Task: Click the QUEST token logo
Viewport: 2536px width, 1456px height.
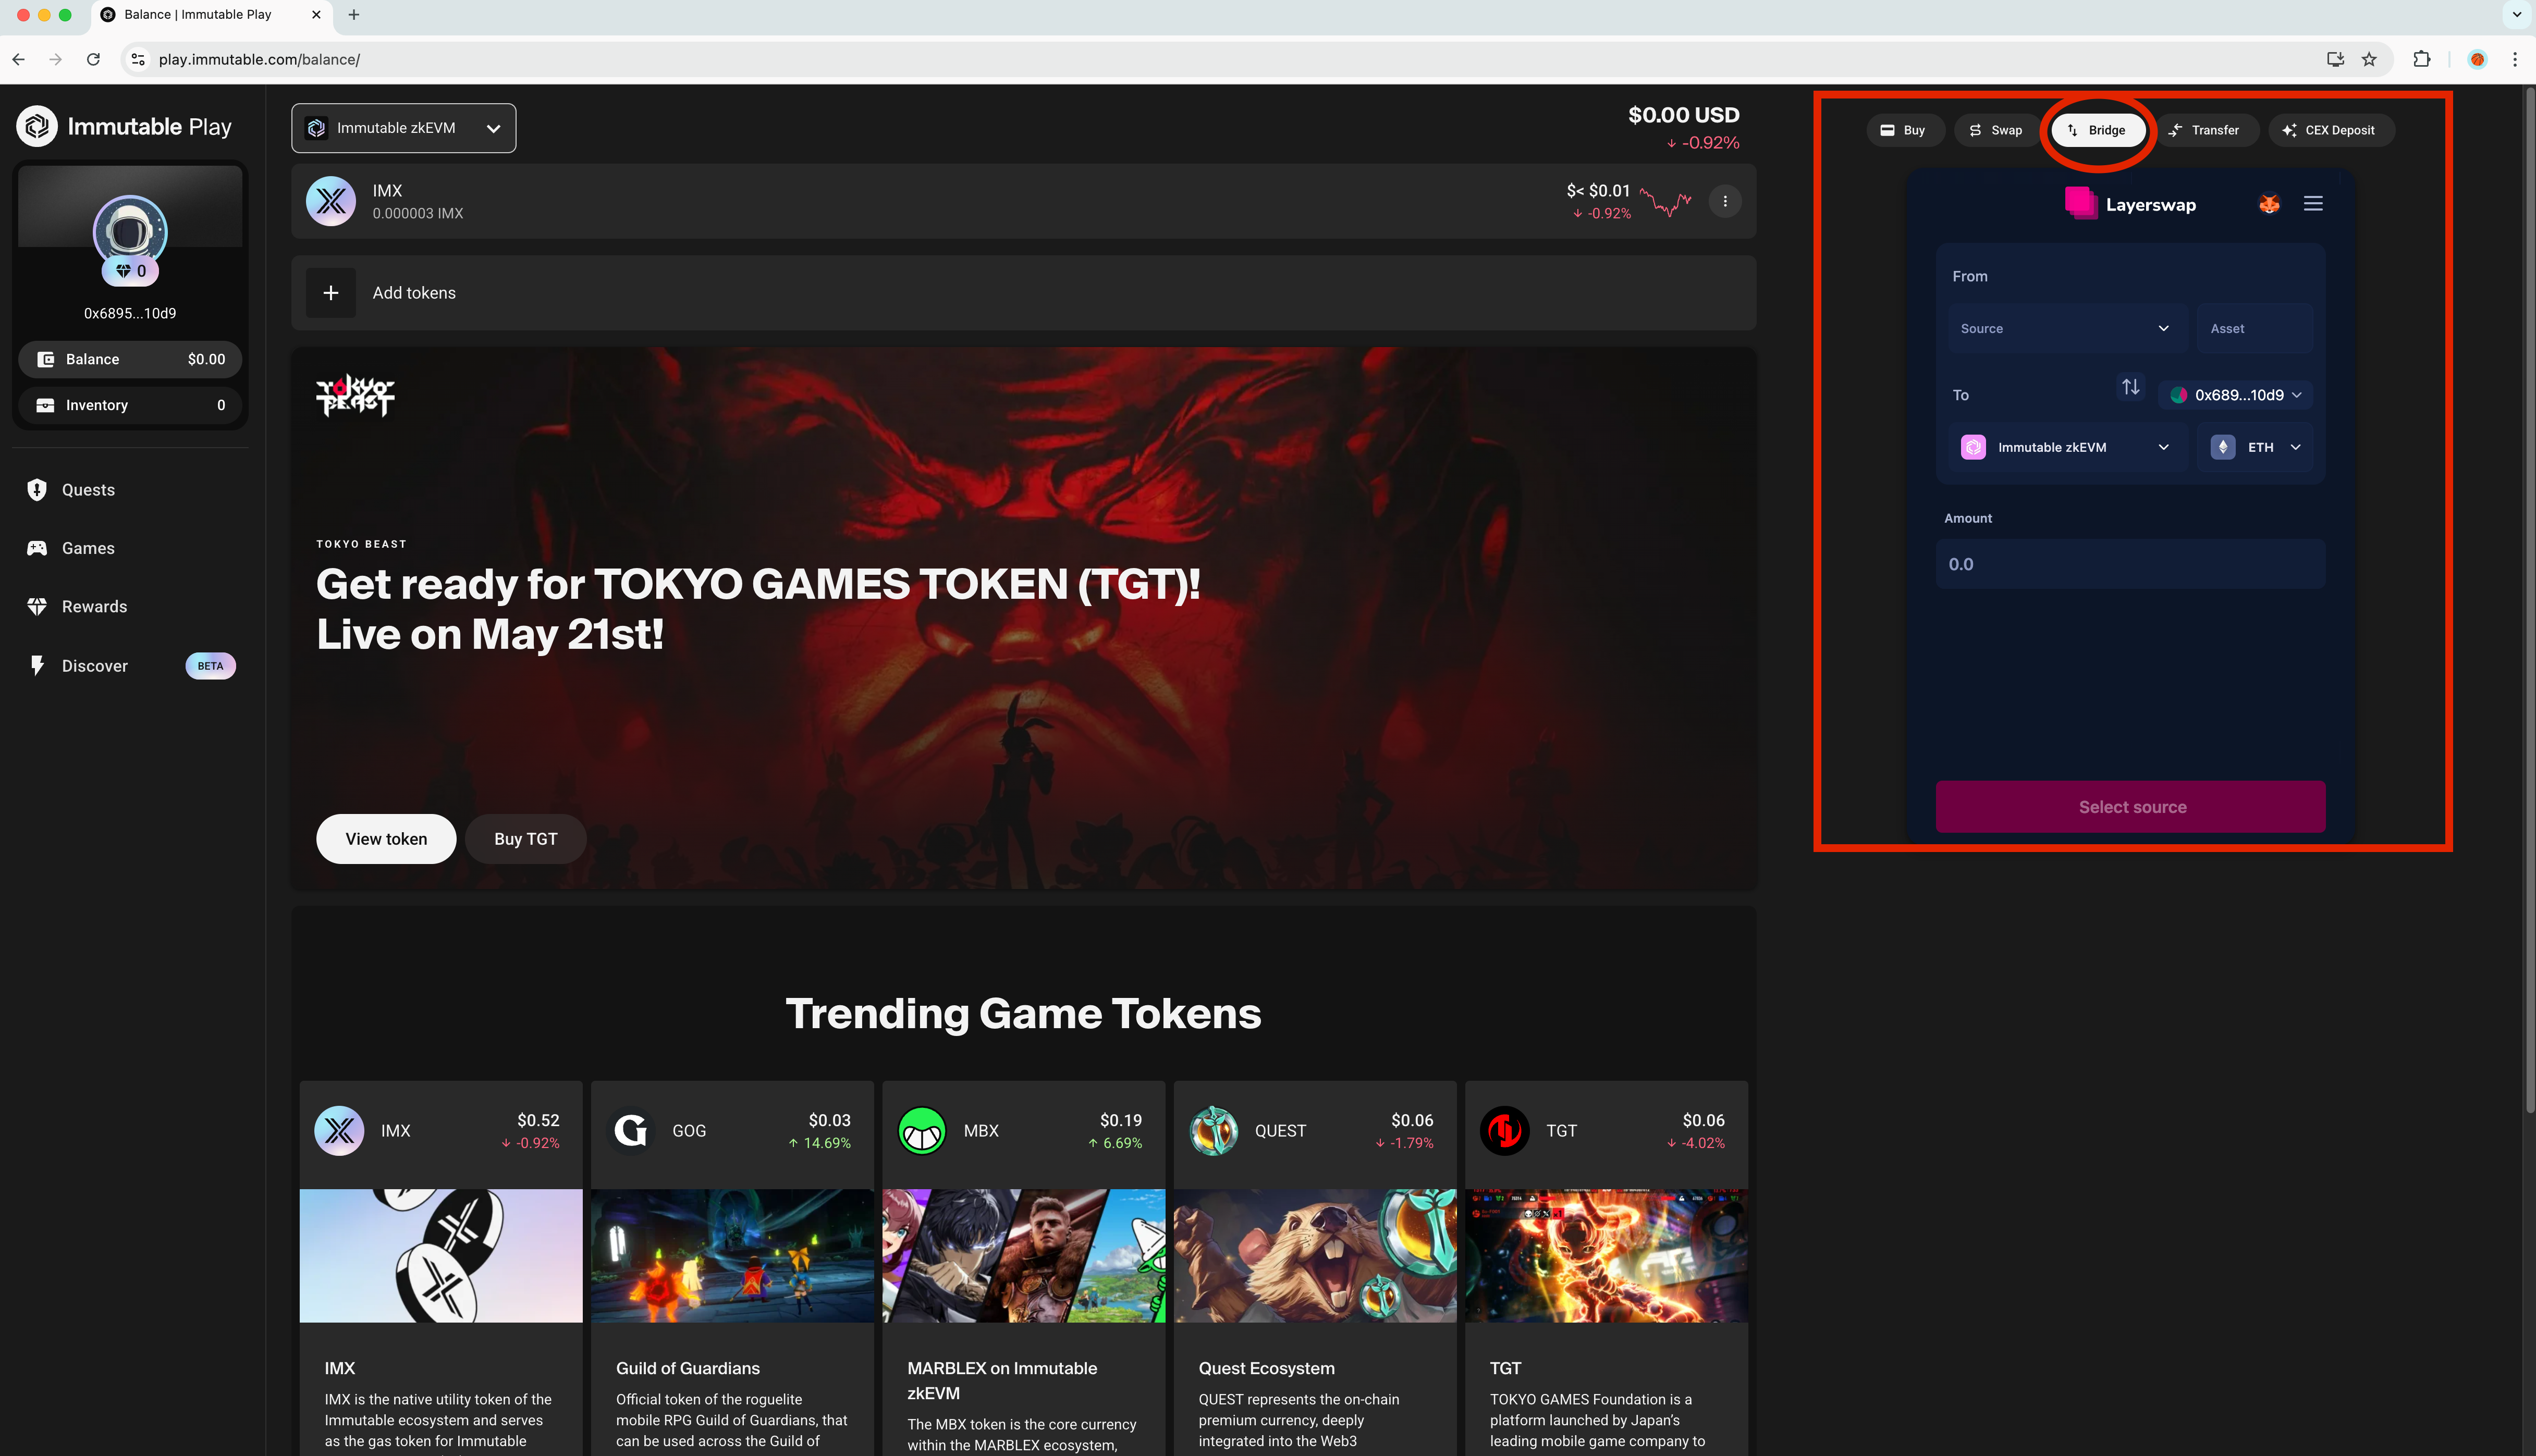Action: pos(1214,1131)
